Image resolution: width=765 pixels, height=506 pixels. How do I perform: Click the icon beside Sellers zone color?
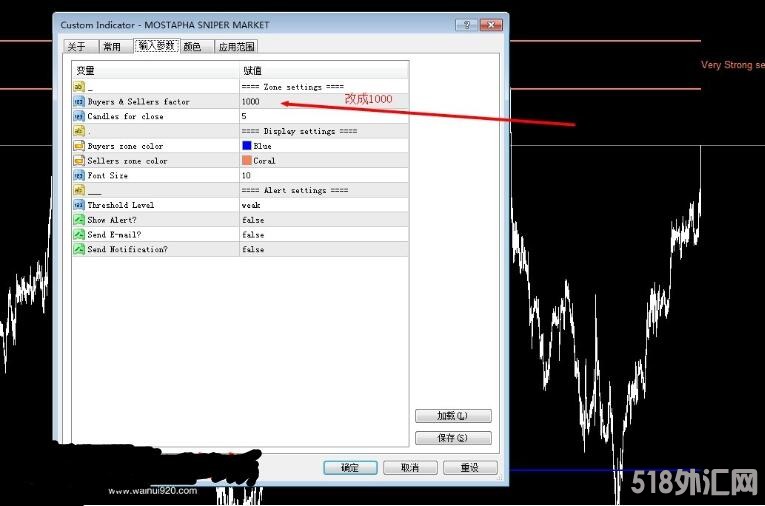[79, 161]
